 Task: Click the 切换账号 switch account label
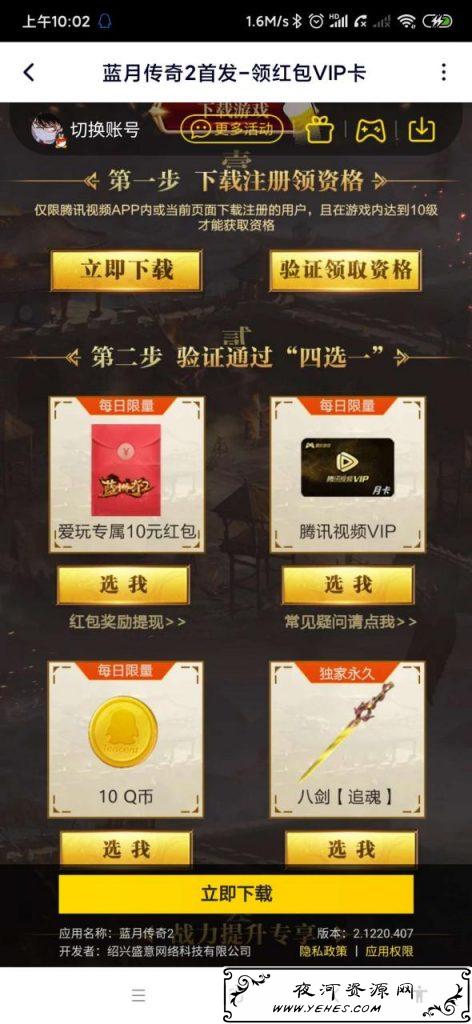104,129
